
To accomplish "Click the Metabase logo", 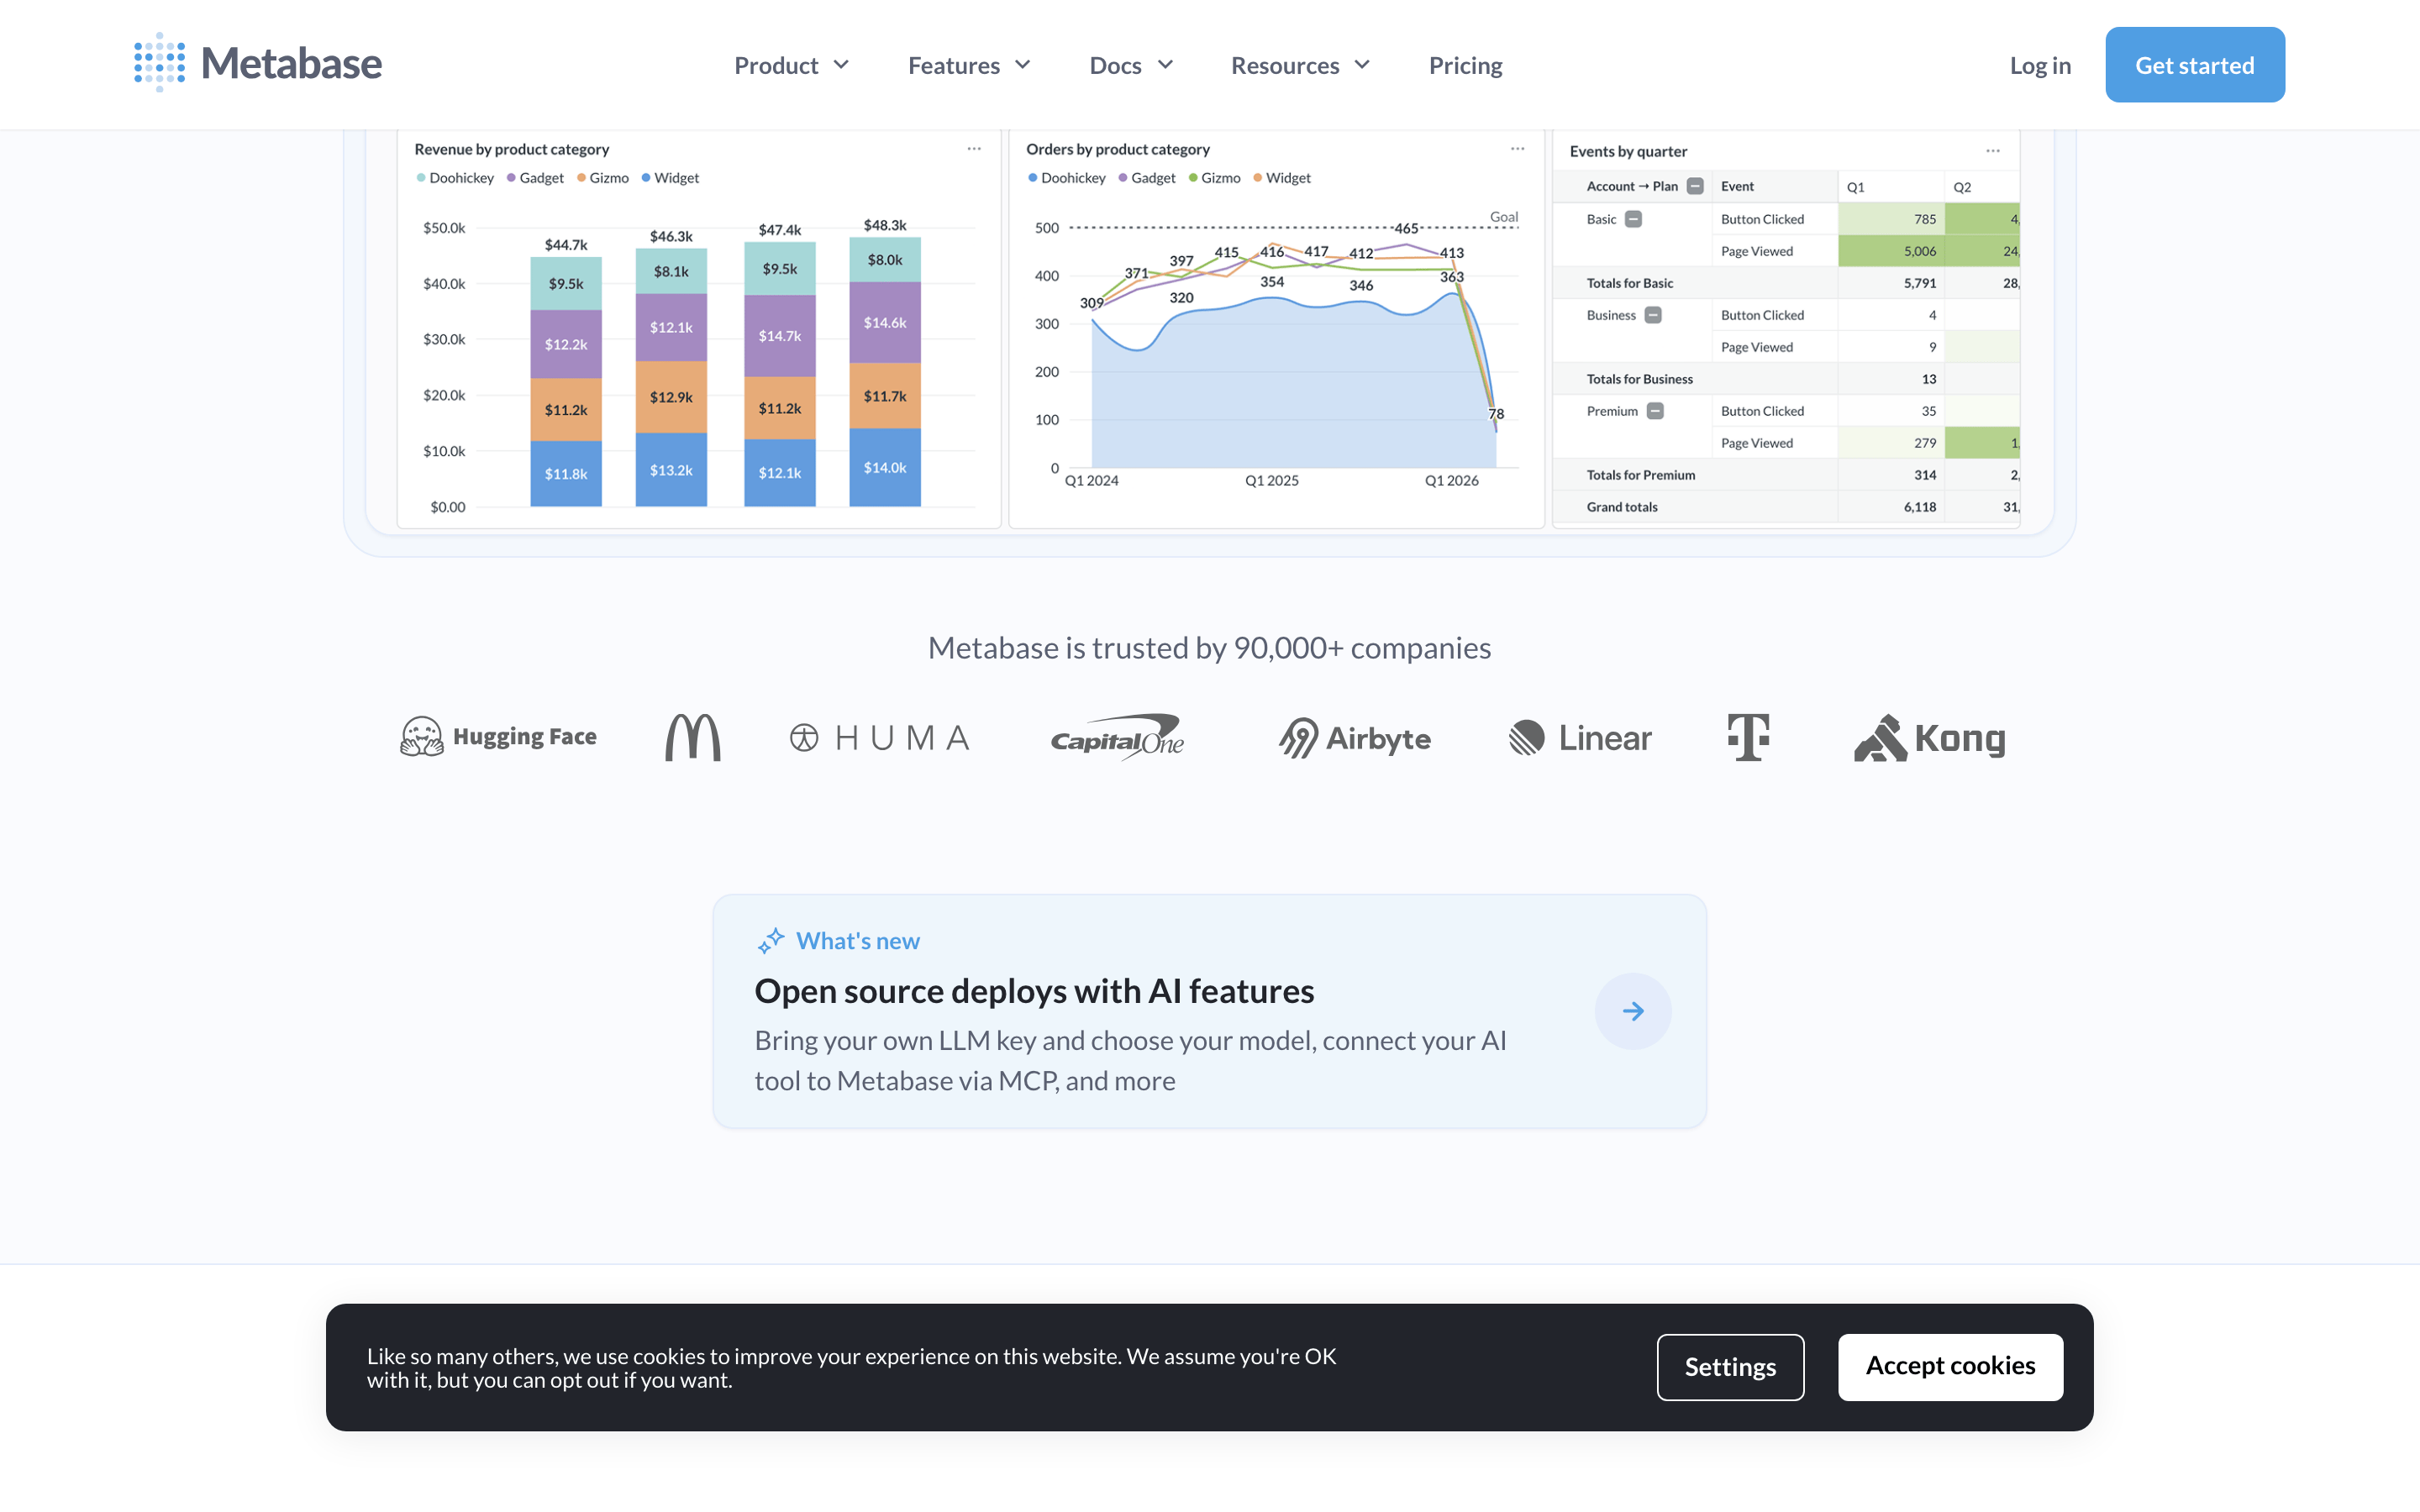I will click(x=258, y=63).
